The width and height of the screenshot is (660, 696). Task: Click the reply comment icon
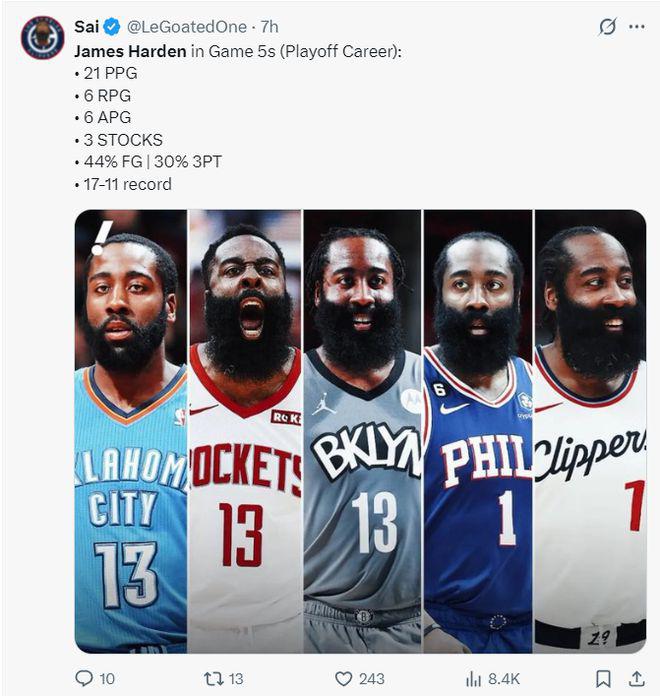pos(83,678)
